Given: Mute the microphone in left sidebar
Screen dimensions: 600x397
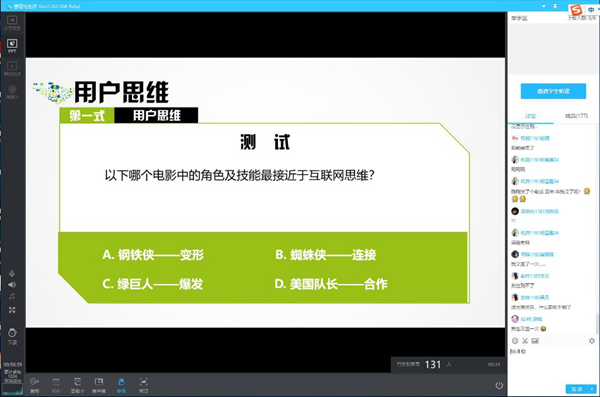Looking at the screenshot, I should click(x=12, y=273).
